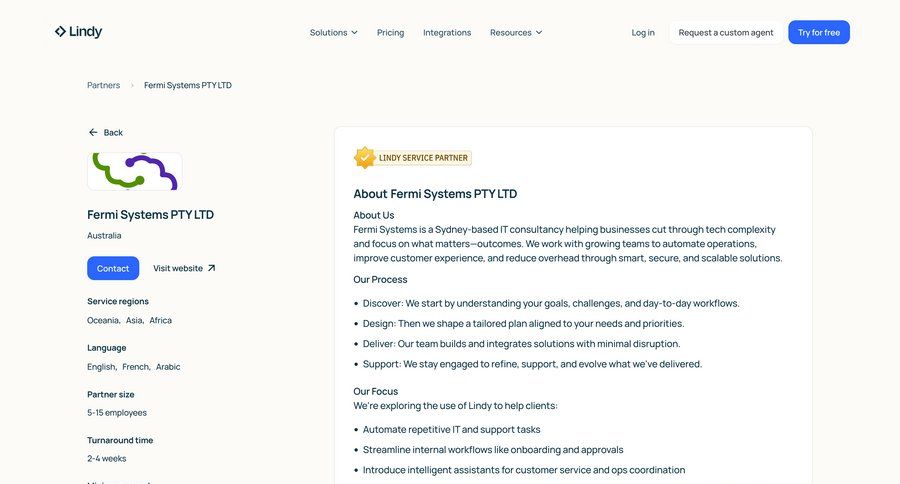Click the gold verified partner badge icon

point(364,158)
